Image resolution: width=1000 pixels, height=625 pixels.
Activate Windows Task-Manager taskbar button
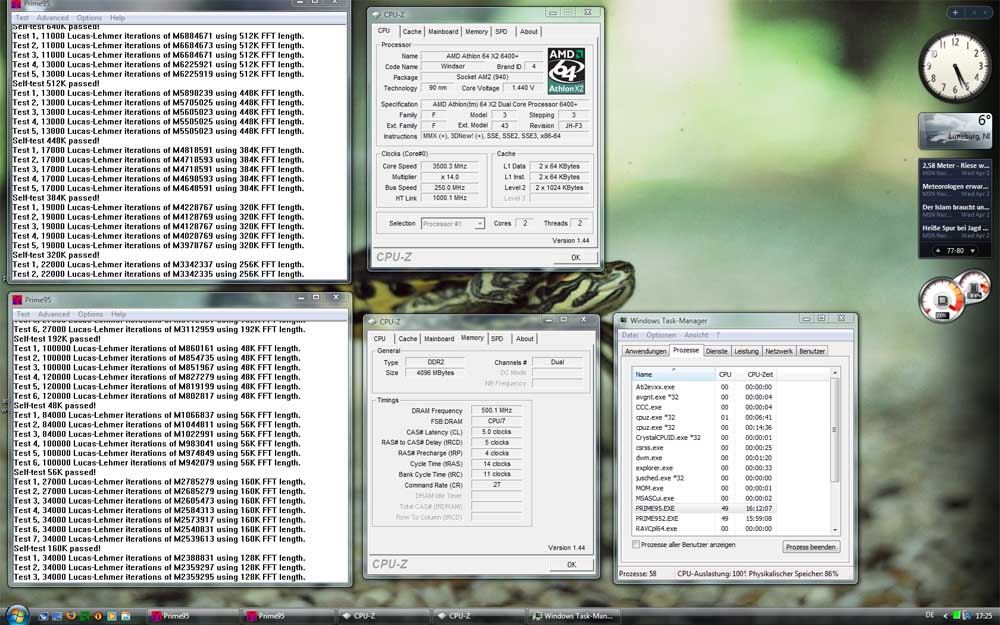tap(573, 615)
